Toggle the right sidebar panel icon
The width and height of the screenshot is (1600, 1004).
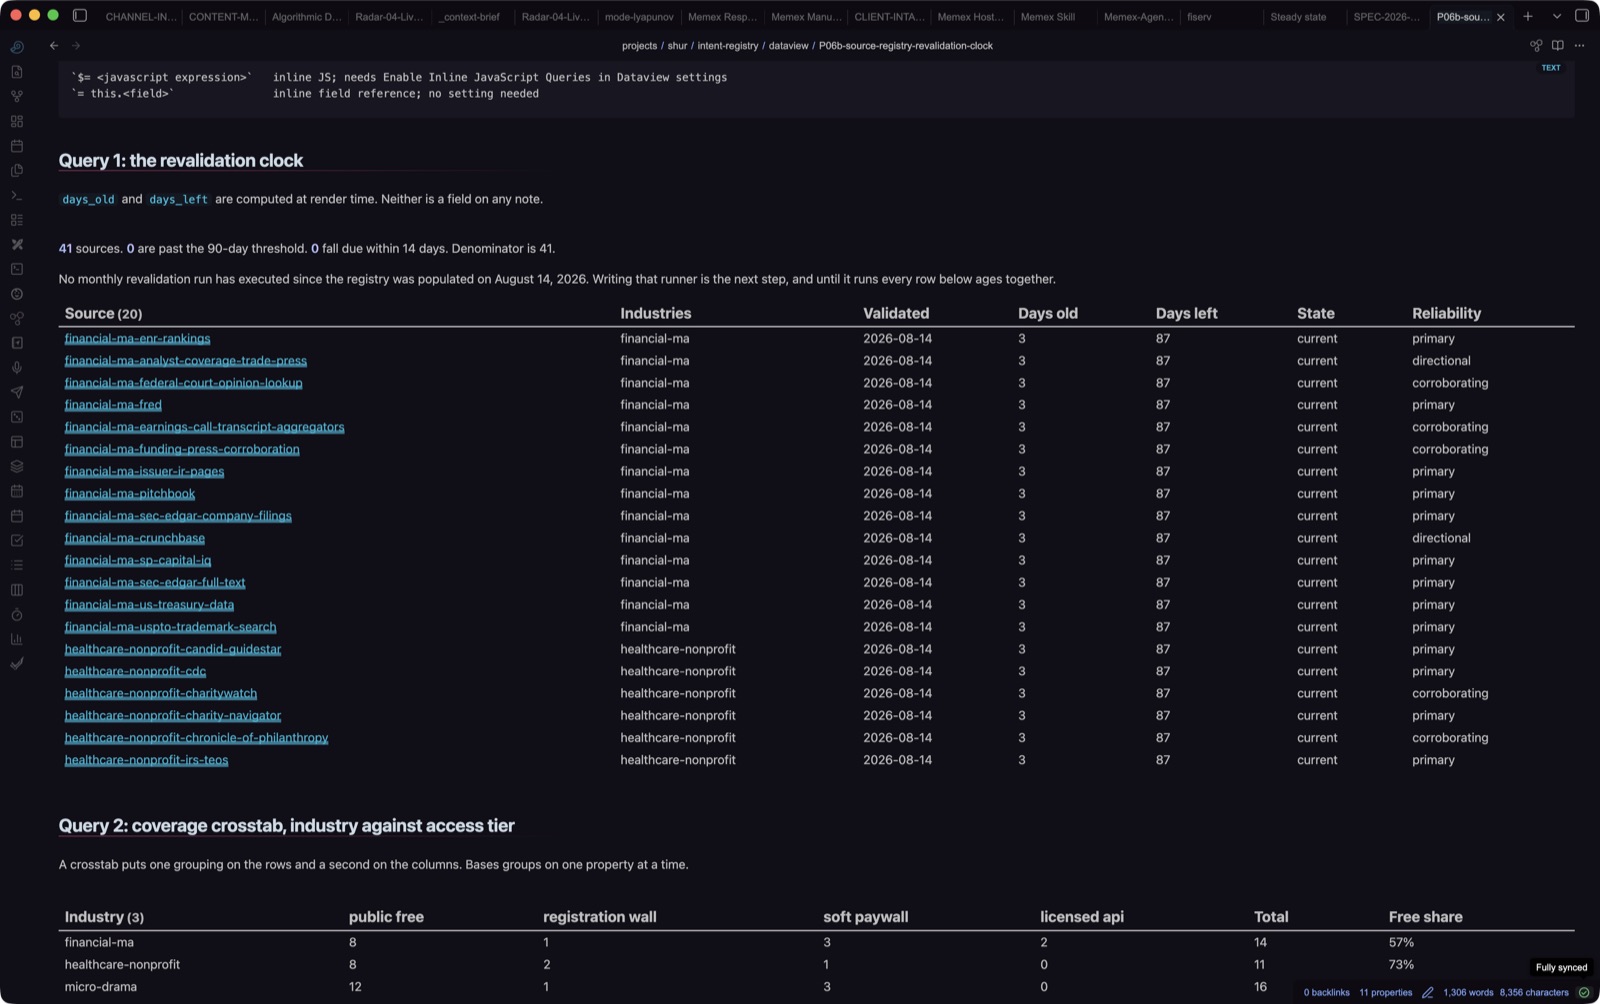(1582, 16)
